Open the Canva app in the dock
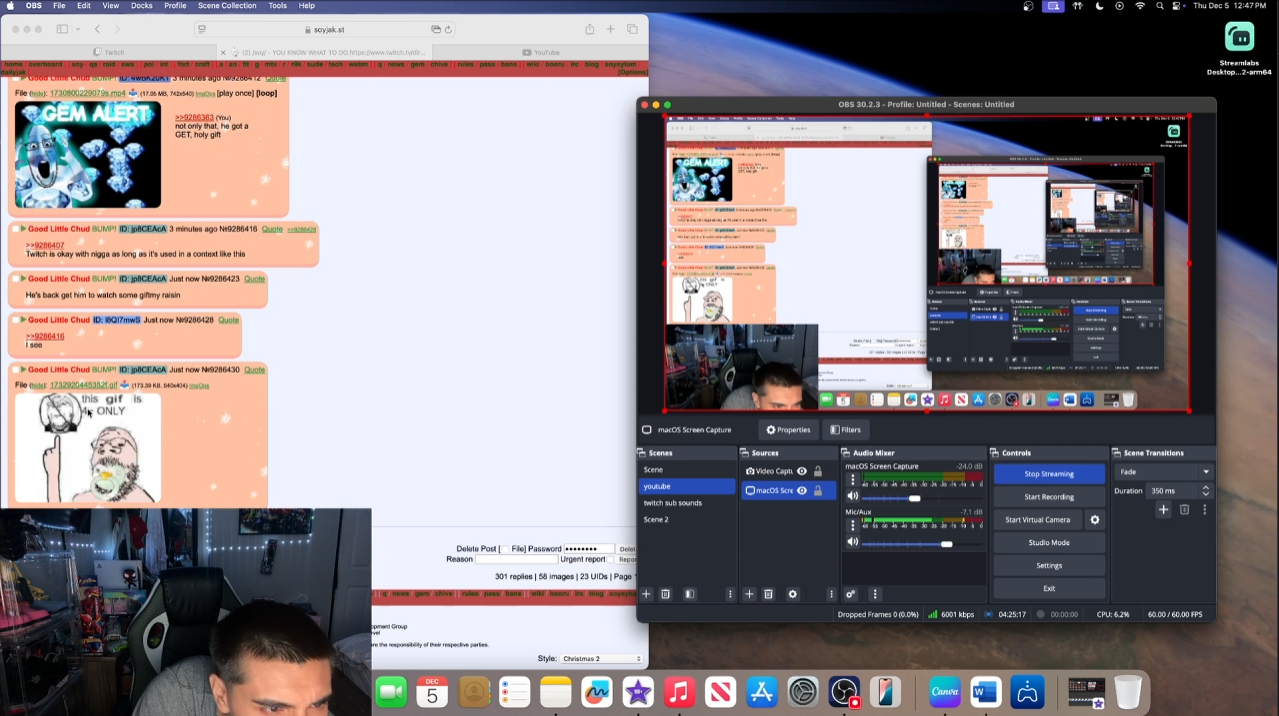Image resolution: width=1279 pixels, height=716 pixels. 944,692
